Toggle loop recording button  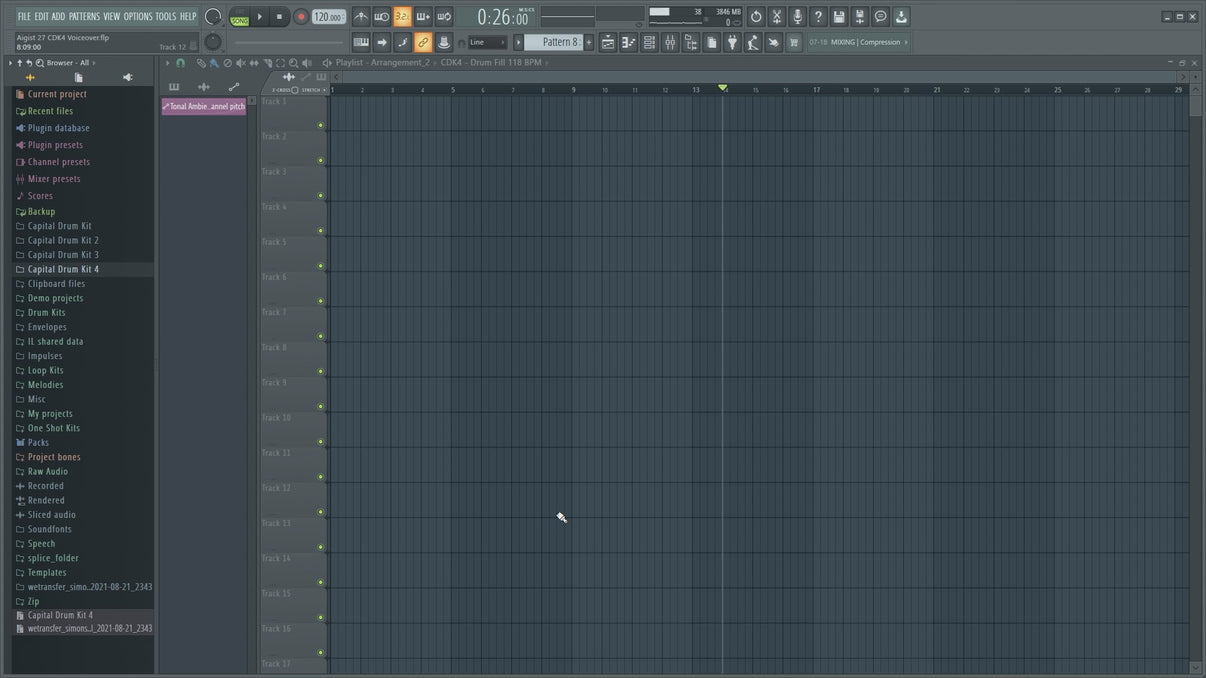coord(444,17)
